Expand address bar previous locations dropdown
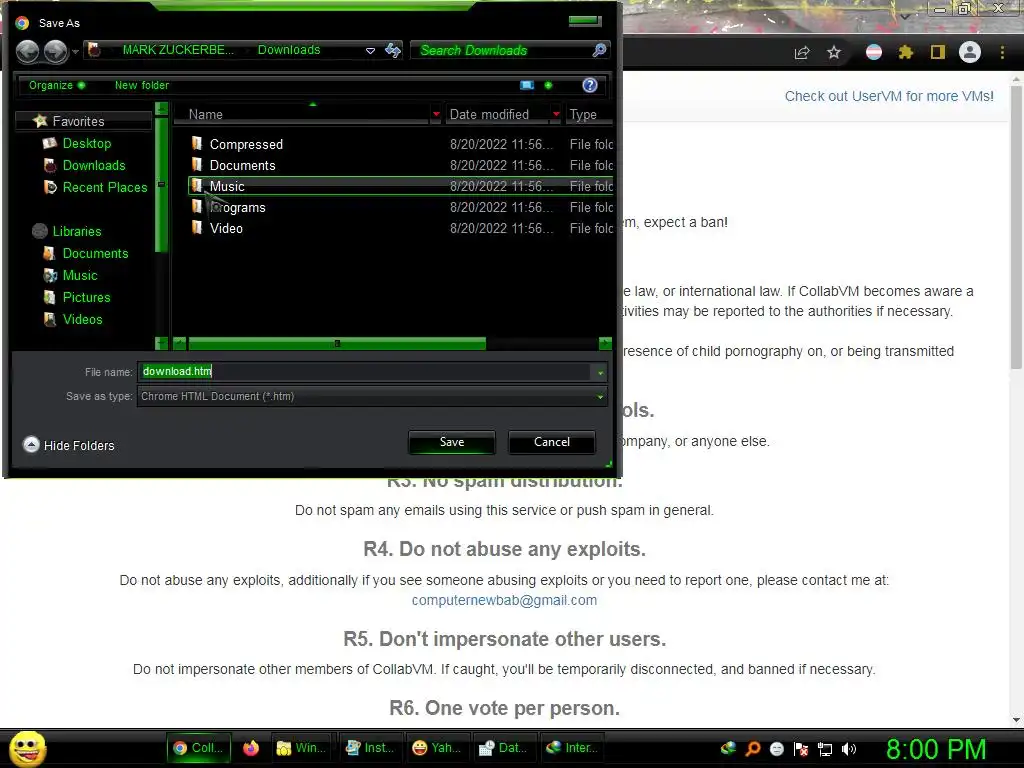Viewport: 1024px width, 768px height. coord(370,50)
